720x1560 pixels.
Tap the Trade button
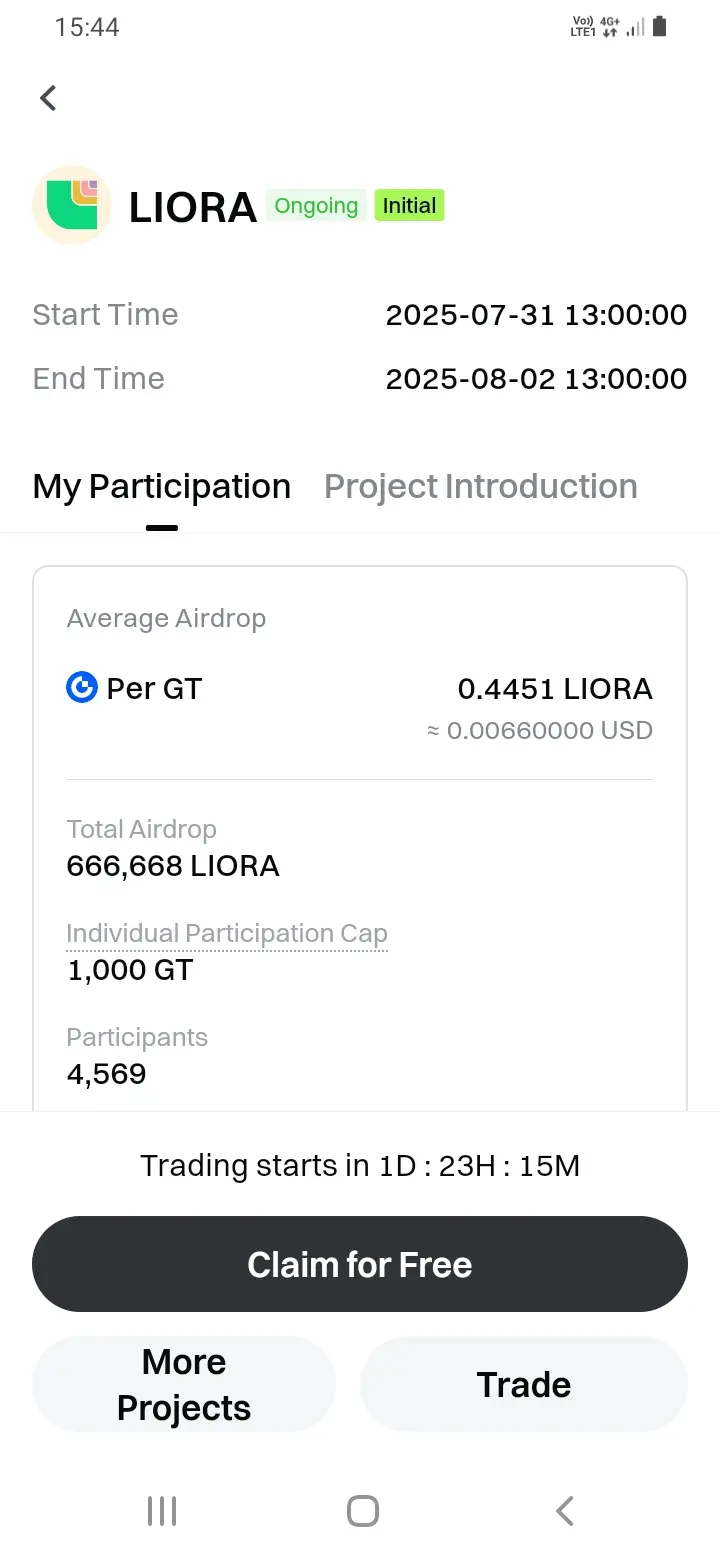pyautogui.click(x=524, y=1384)
